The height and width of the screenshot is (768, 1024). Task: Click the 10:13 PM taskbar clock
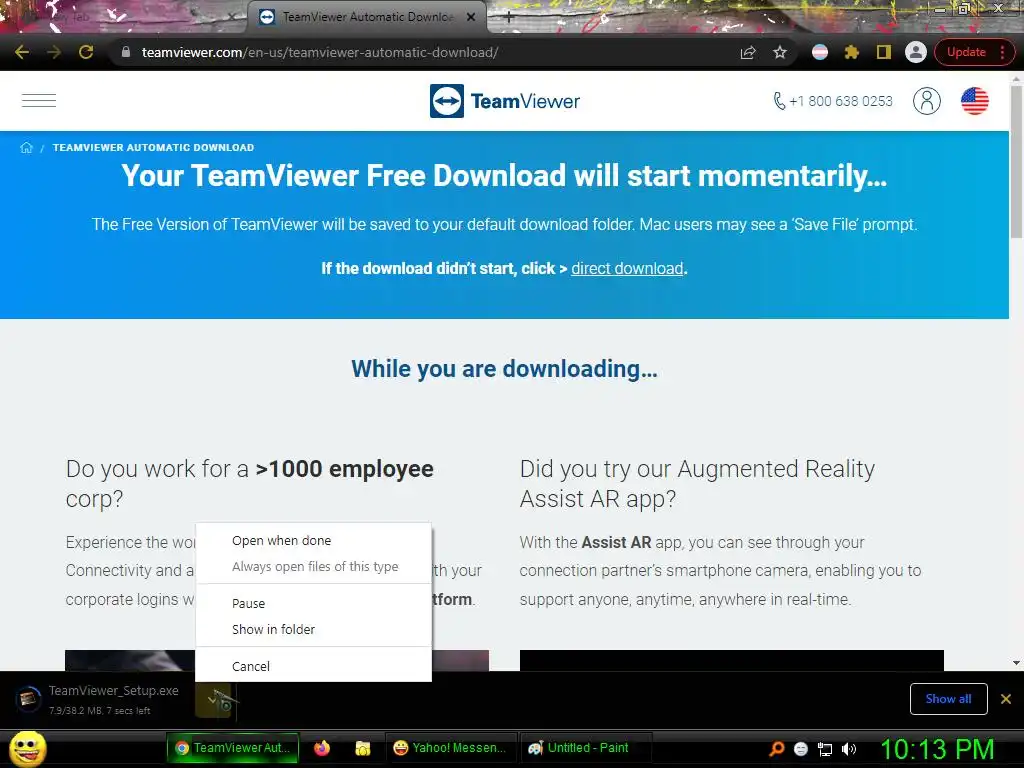(x=938, y=749)
